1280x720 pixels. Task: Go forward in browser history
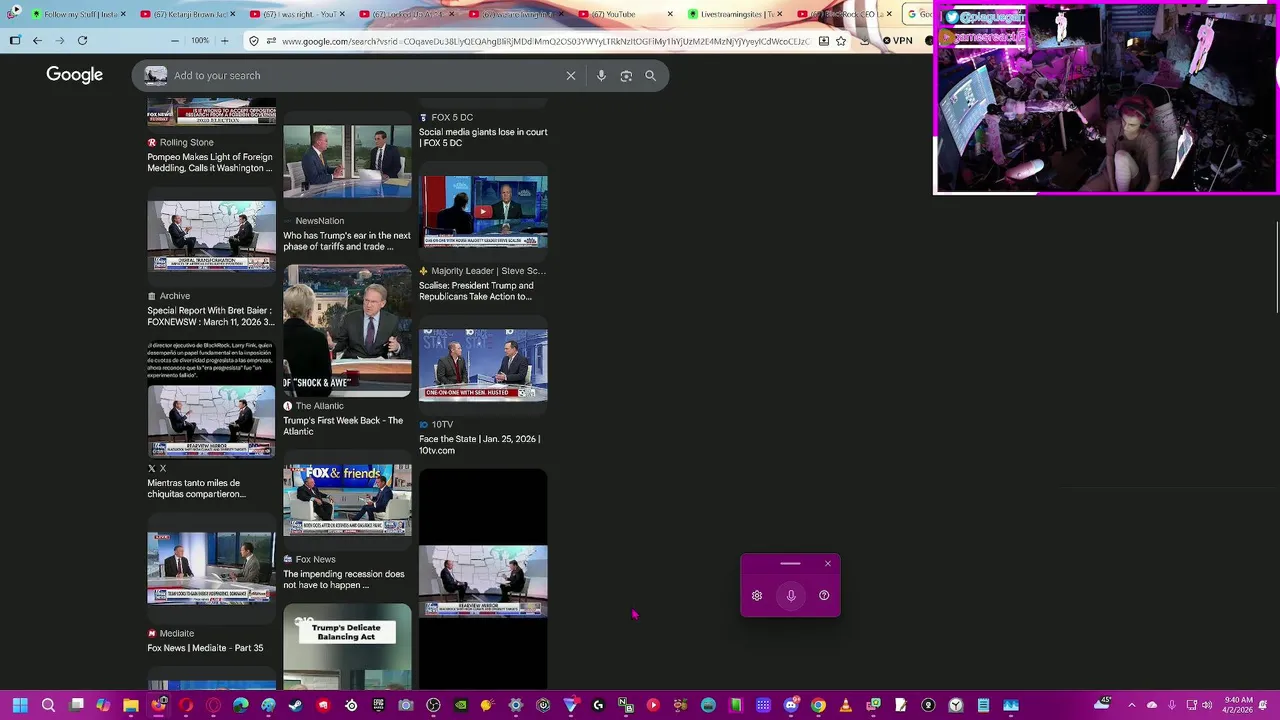pyautogui.click(x=59, y=41)
